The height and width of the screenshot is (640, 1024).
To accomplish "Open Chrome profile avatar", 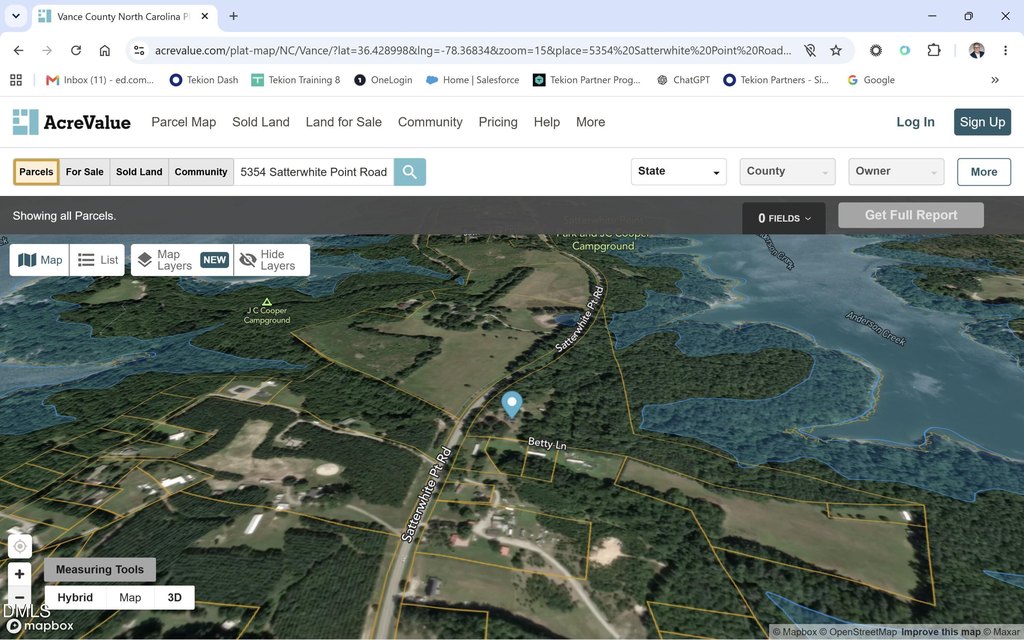I will click(976, 50).
